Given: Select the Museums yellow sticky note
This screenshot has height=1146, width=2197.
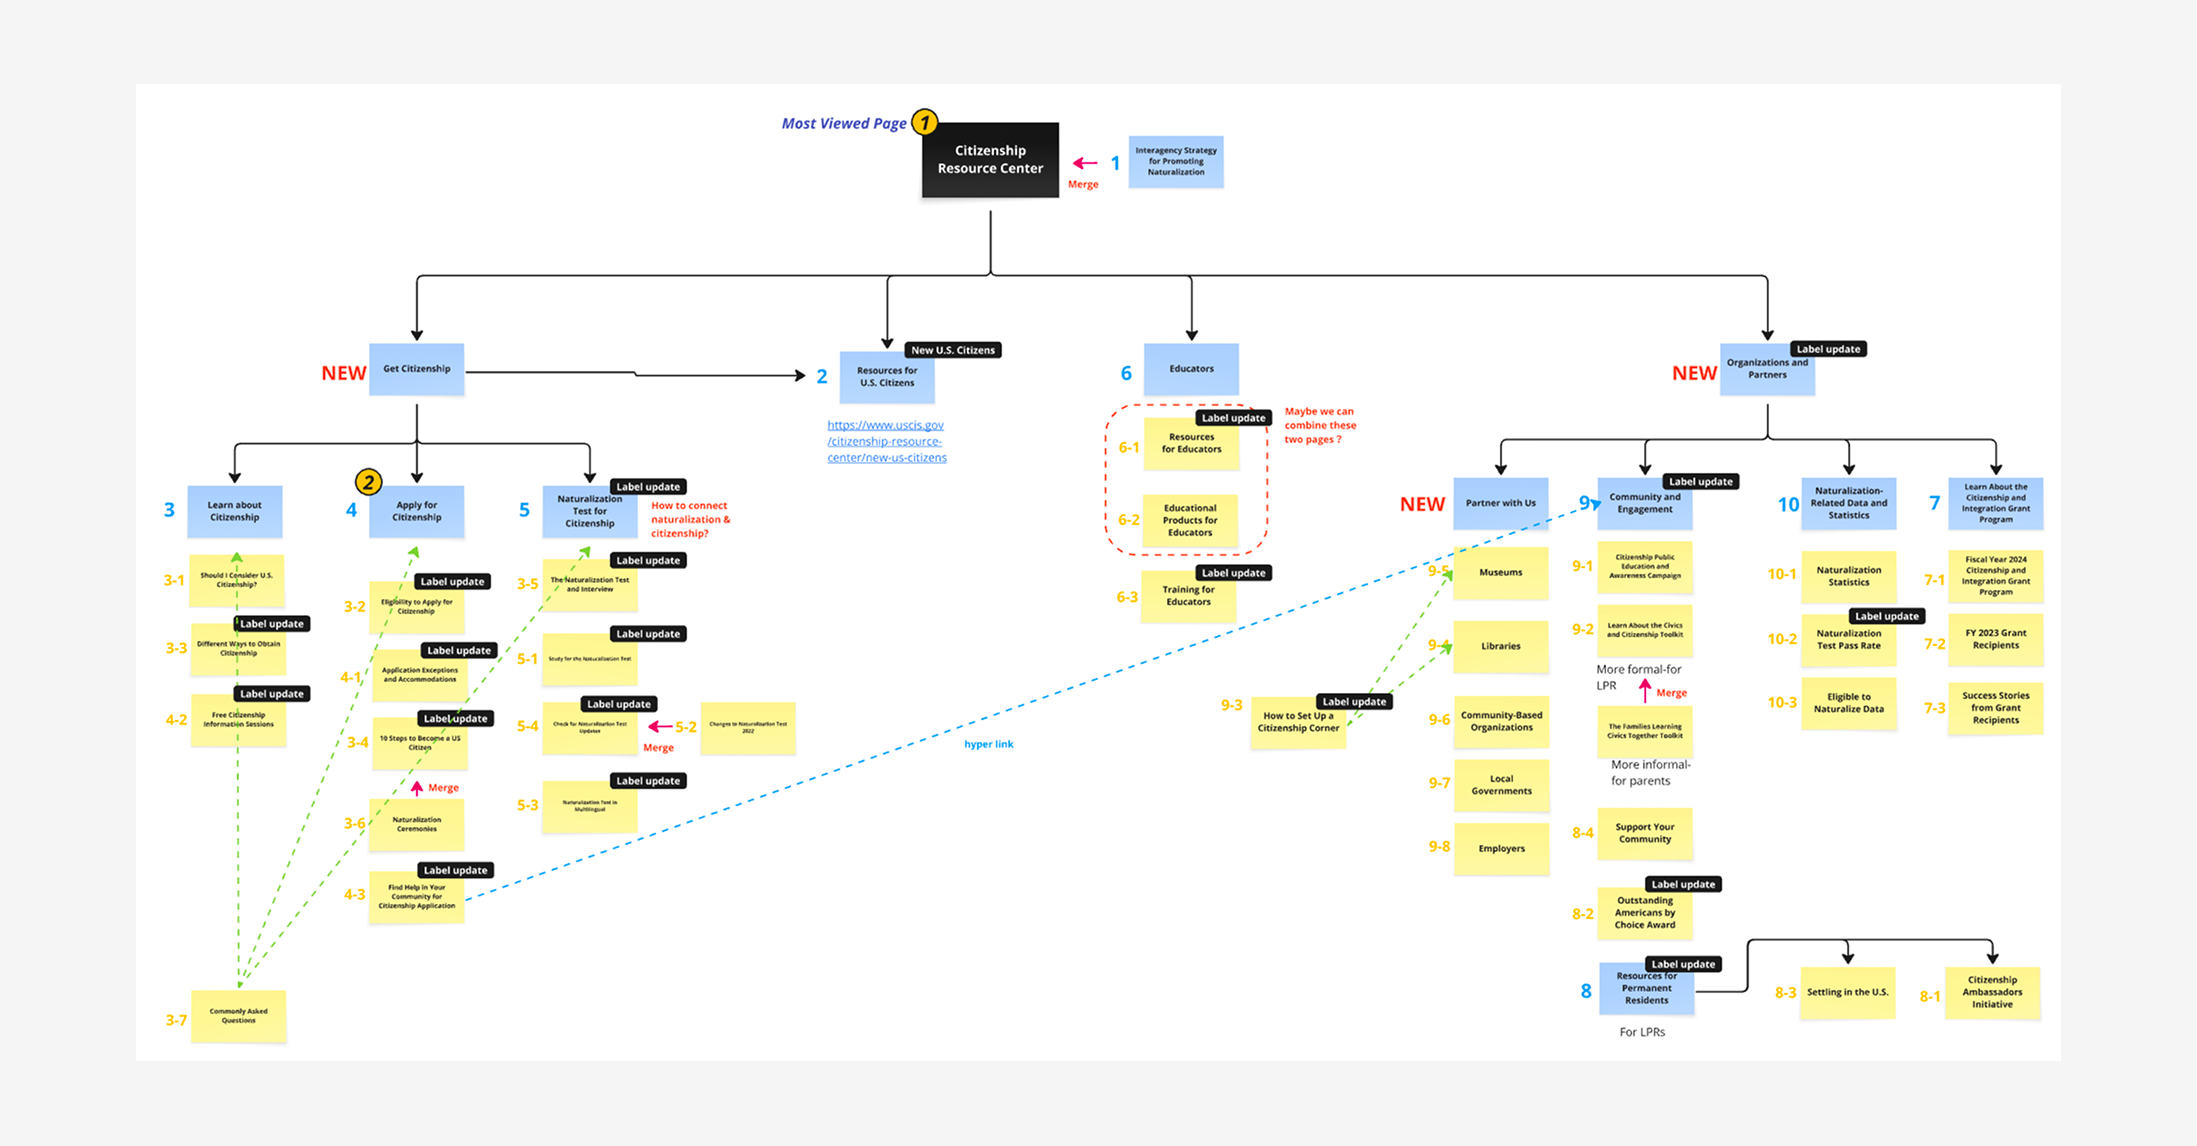Looking at the screenshot, I should click(x=1500, y=573).
